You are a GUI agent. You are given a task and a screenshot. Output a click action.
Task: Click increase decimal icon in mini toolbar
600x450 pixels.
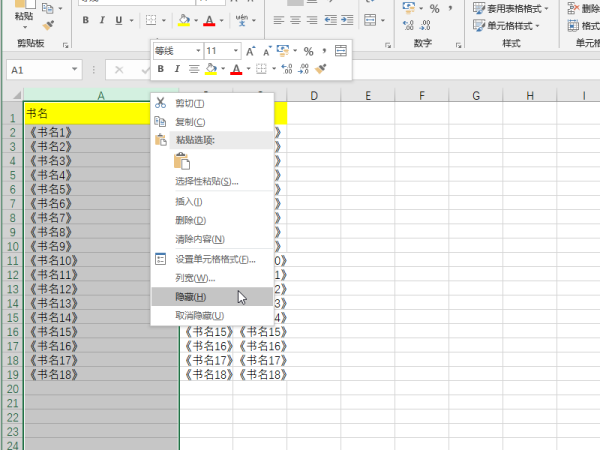(x=287, y=69)
